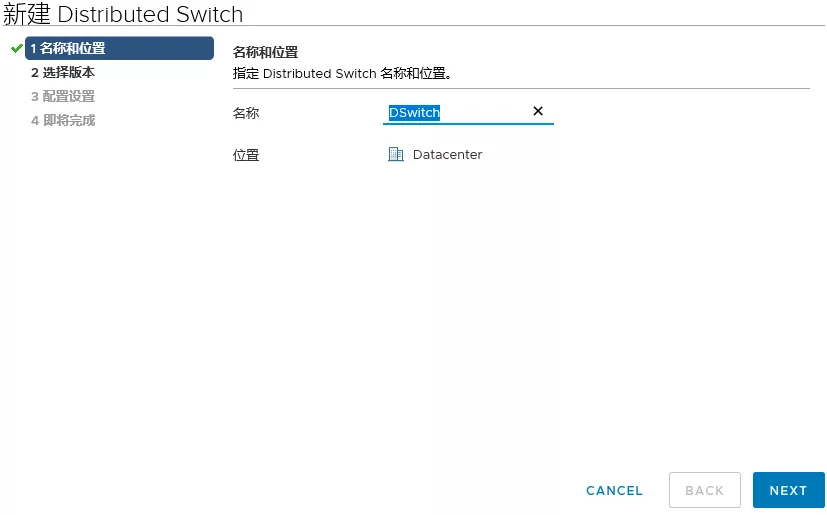Click the 位置 field label
Screen dimensions: 827x515
tap(245, 155)
